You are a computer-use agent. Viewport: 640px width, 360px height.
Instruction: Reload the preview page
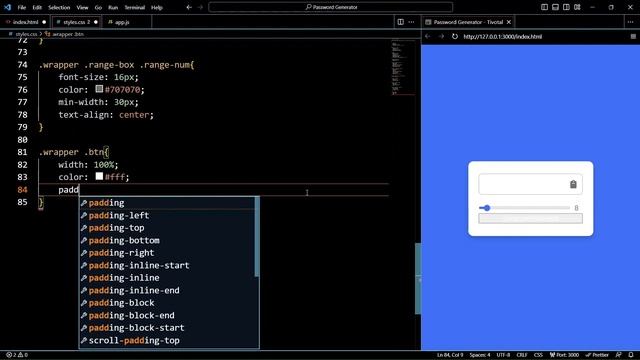tap(455, 36)
